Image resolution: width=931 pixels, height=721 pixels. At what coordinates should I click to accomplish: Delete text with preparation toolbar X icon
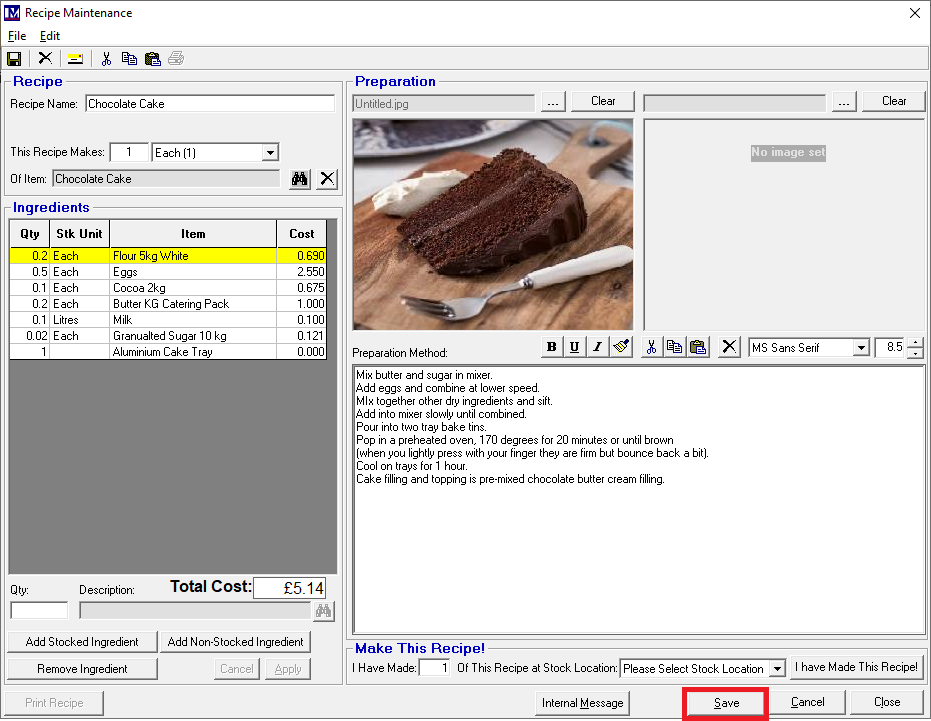730,347
